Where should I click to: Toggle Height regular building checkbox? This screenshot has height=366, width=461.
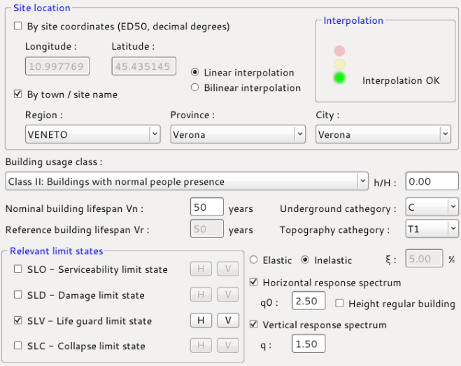340,303
